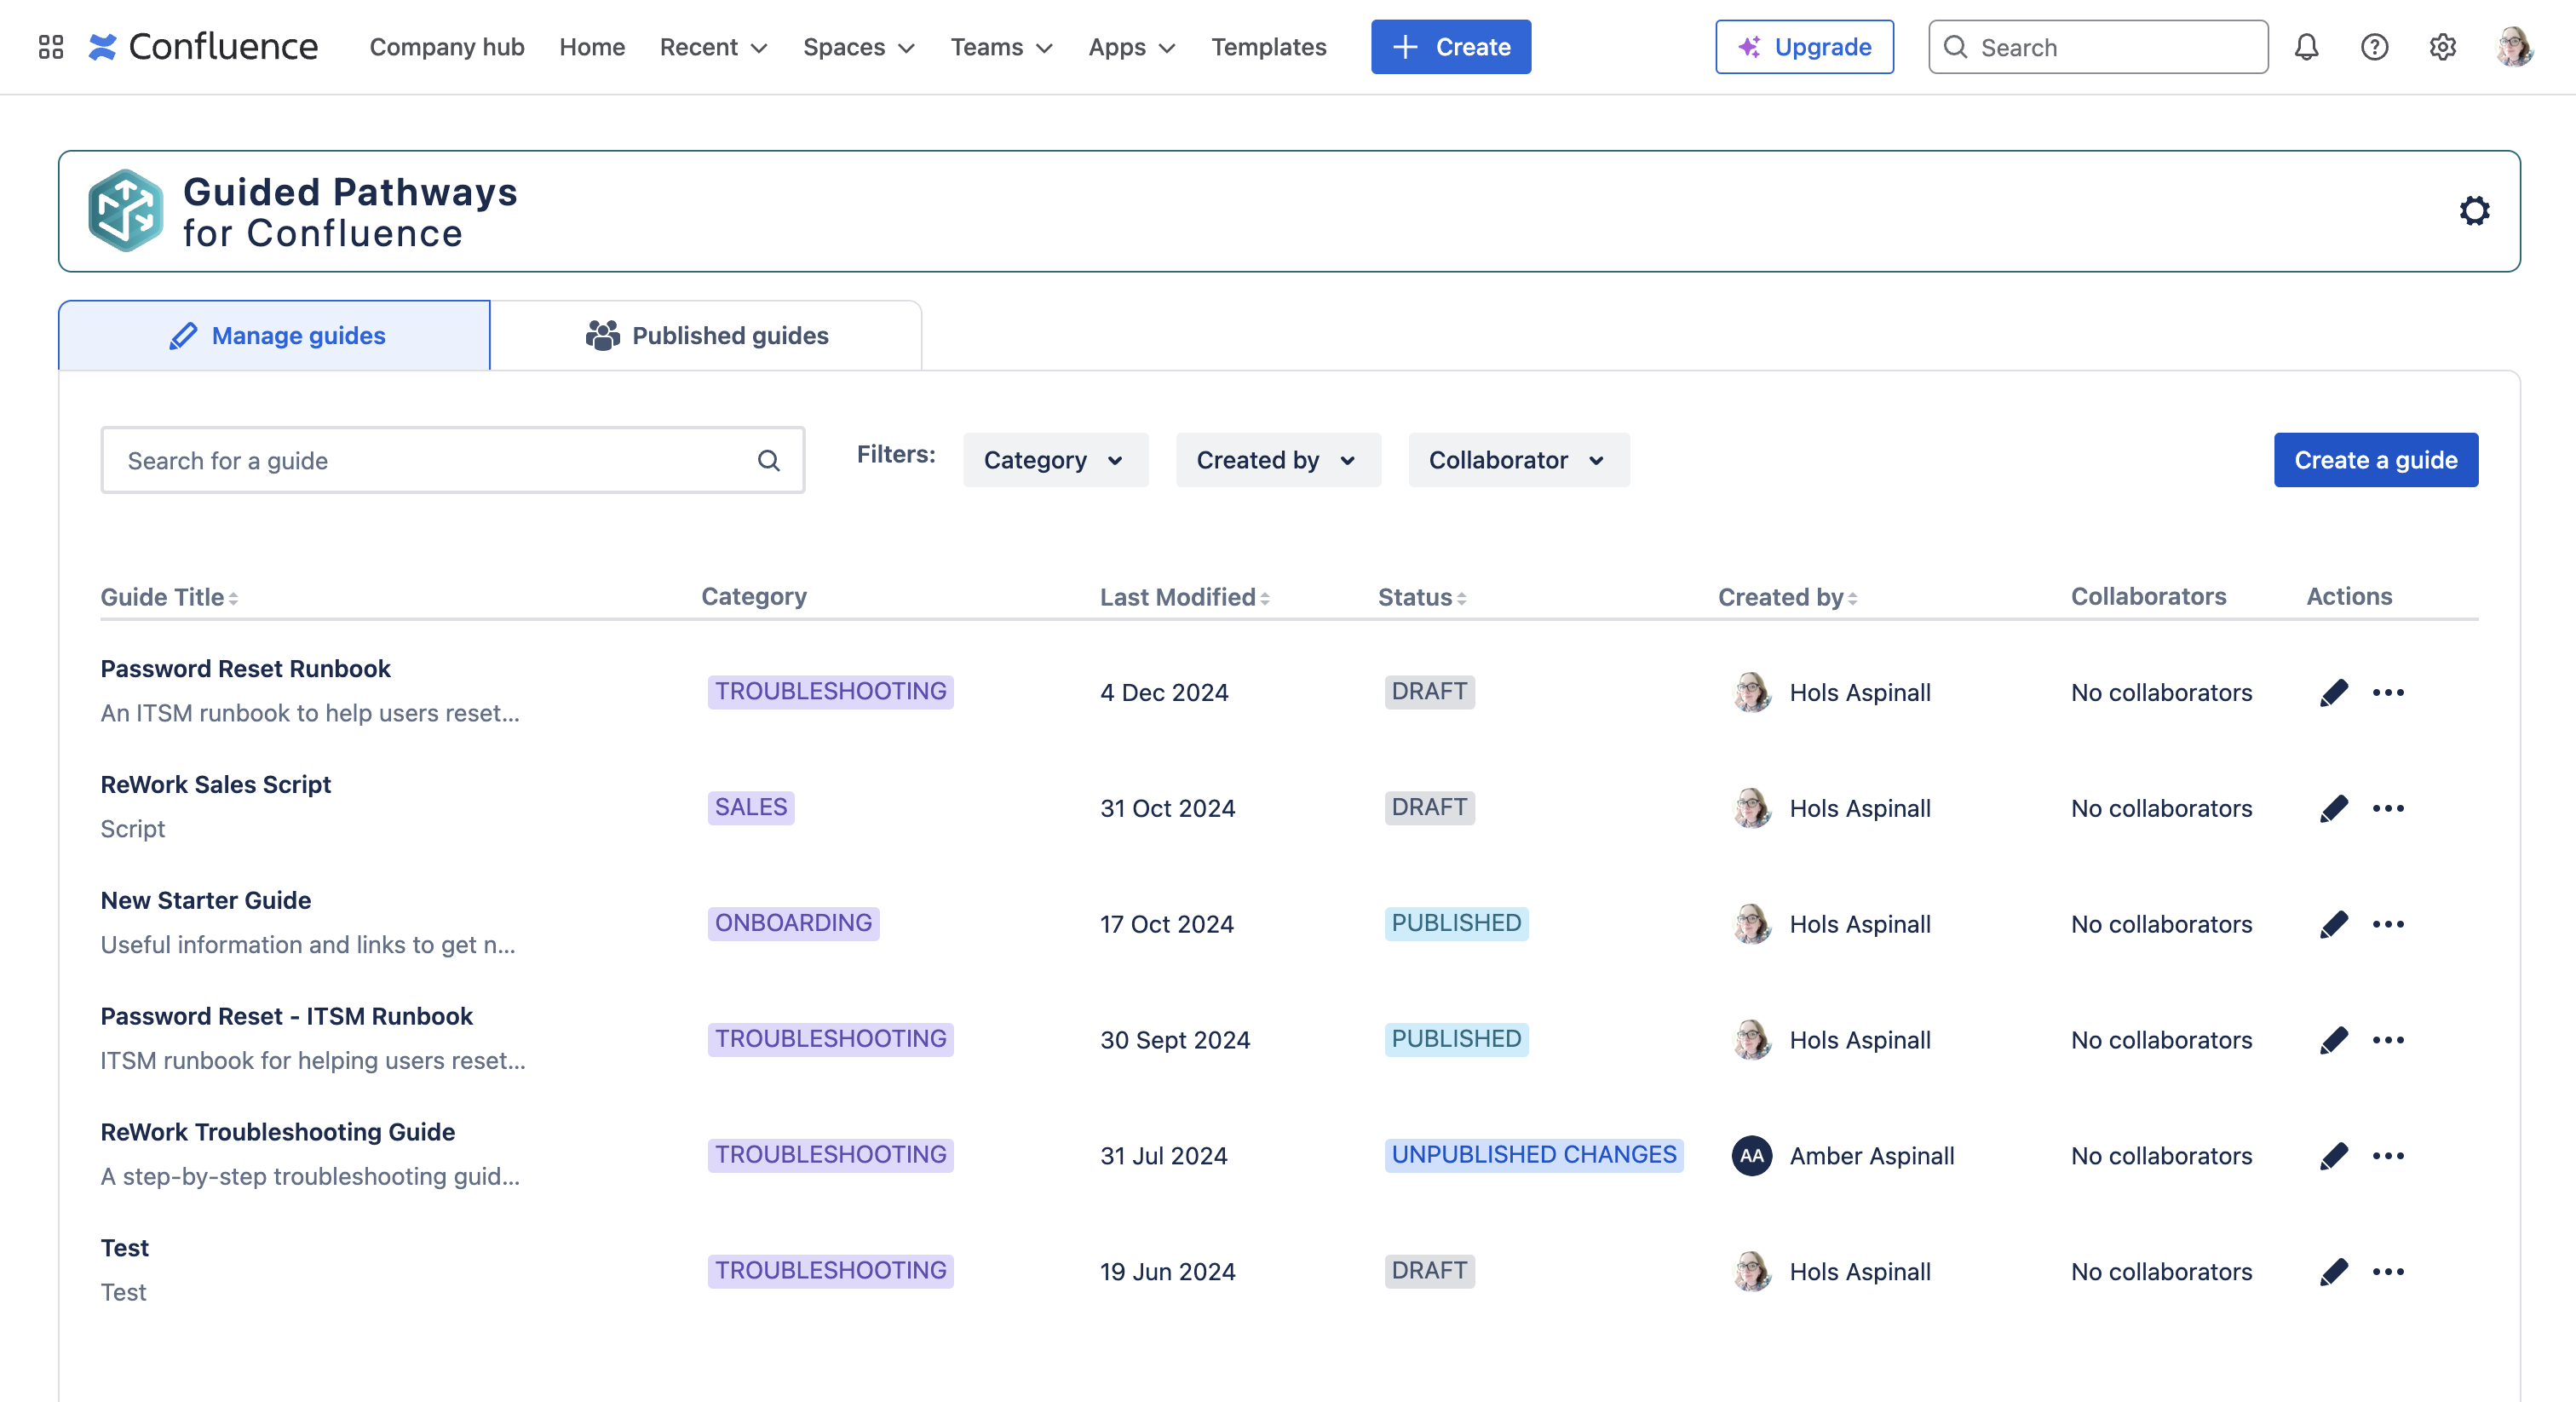Open more actions for Password Reset - ITSM Runbook

click(2388, 1040)
